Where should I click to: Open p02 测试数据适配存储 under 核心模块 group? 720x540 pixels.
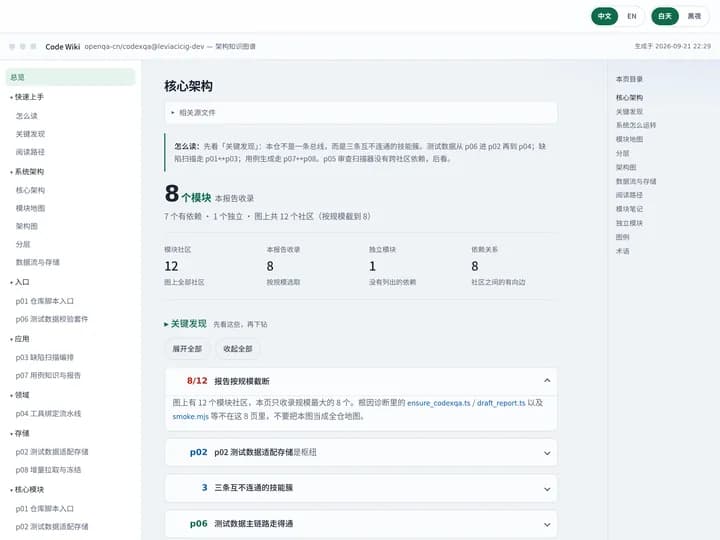click(x=52, y=527)
